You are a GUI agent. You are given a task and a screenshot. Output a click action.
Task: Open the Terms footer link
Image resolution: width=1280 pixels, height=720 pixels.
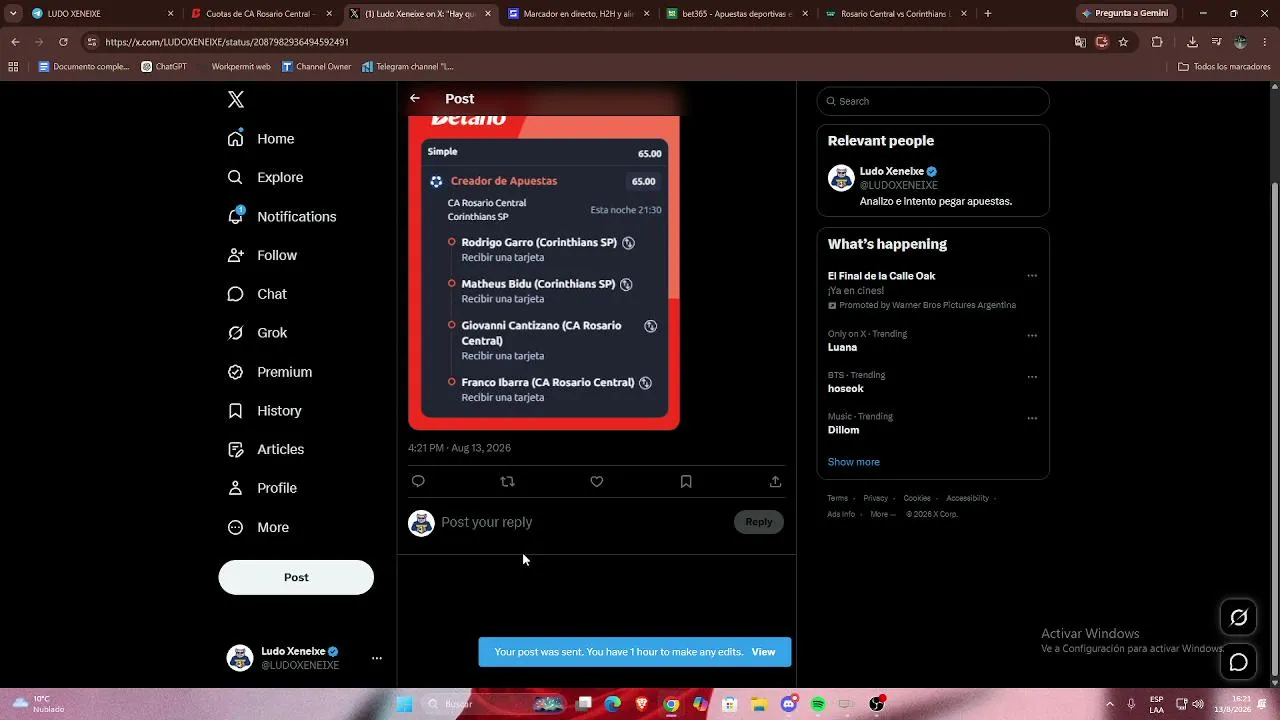tap(837, 498)
